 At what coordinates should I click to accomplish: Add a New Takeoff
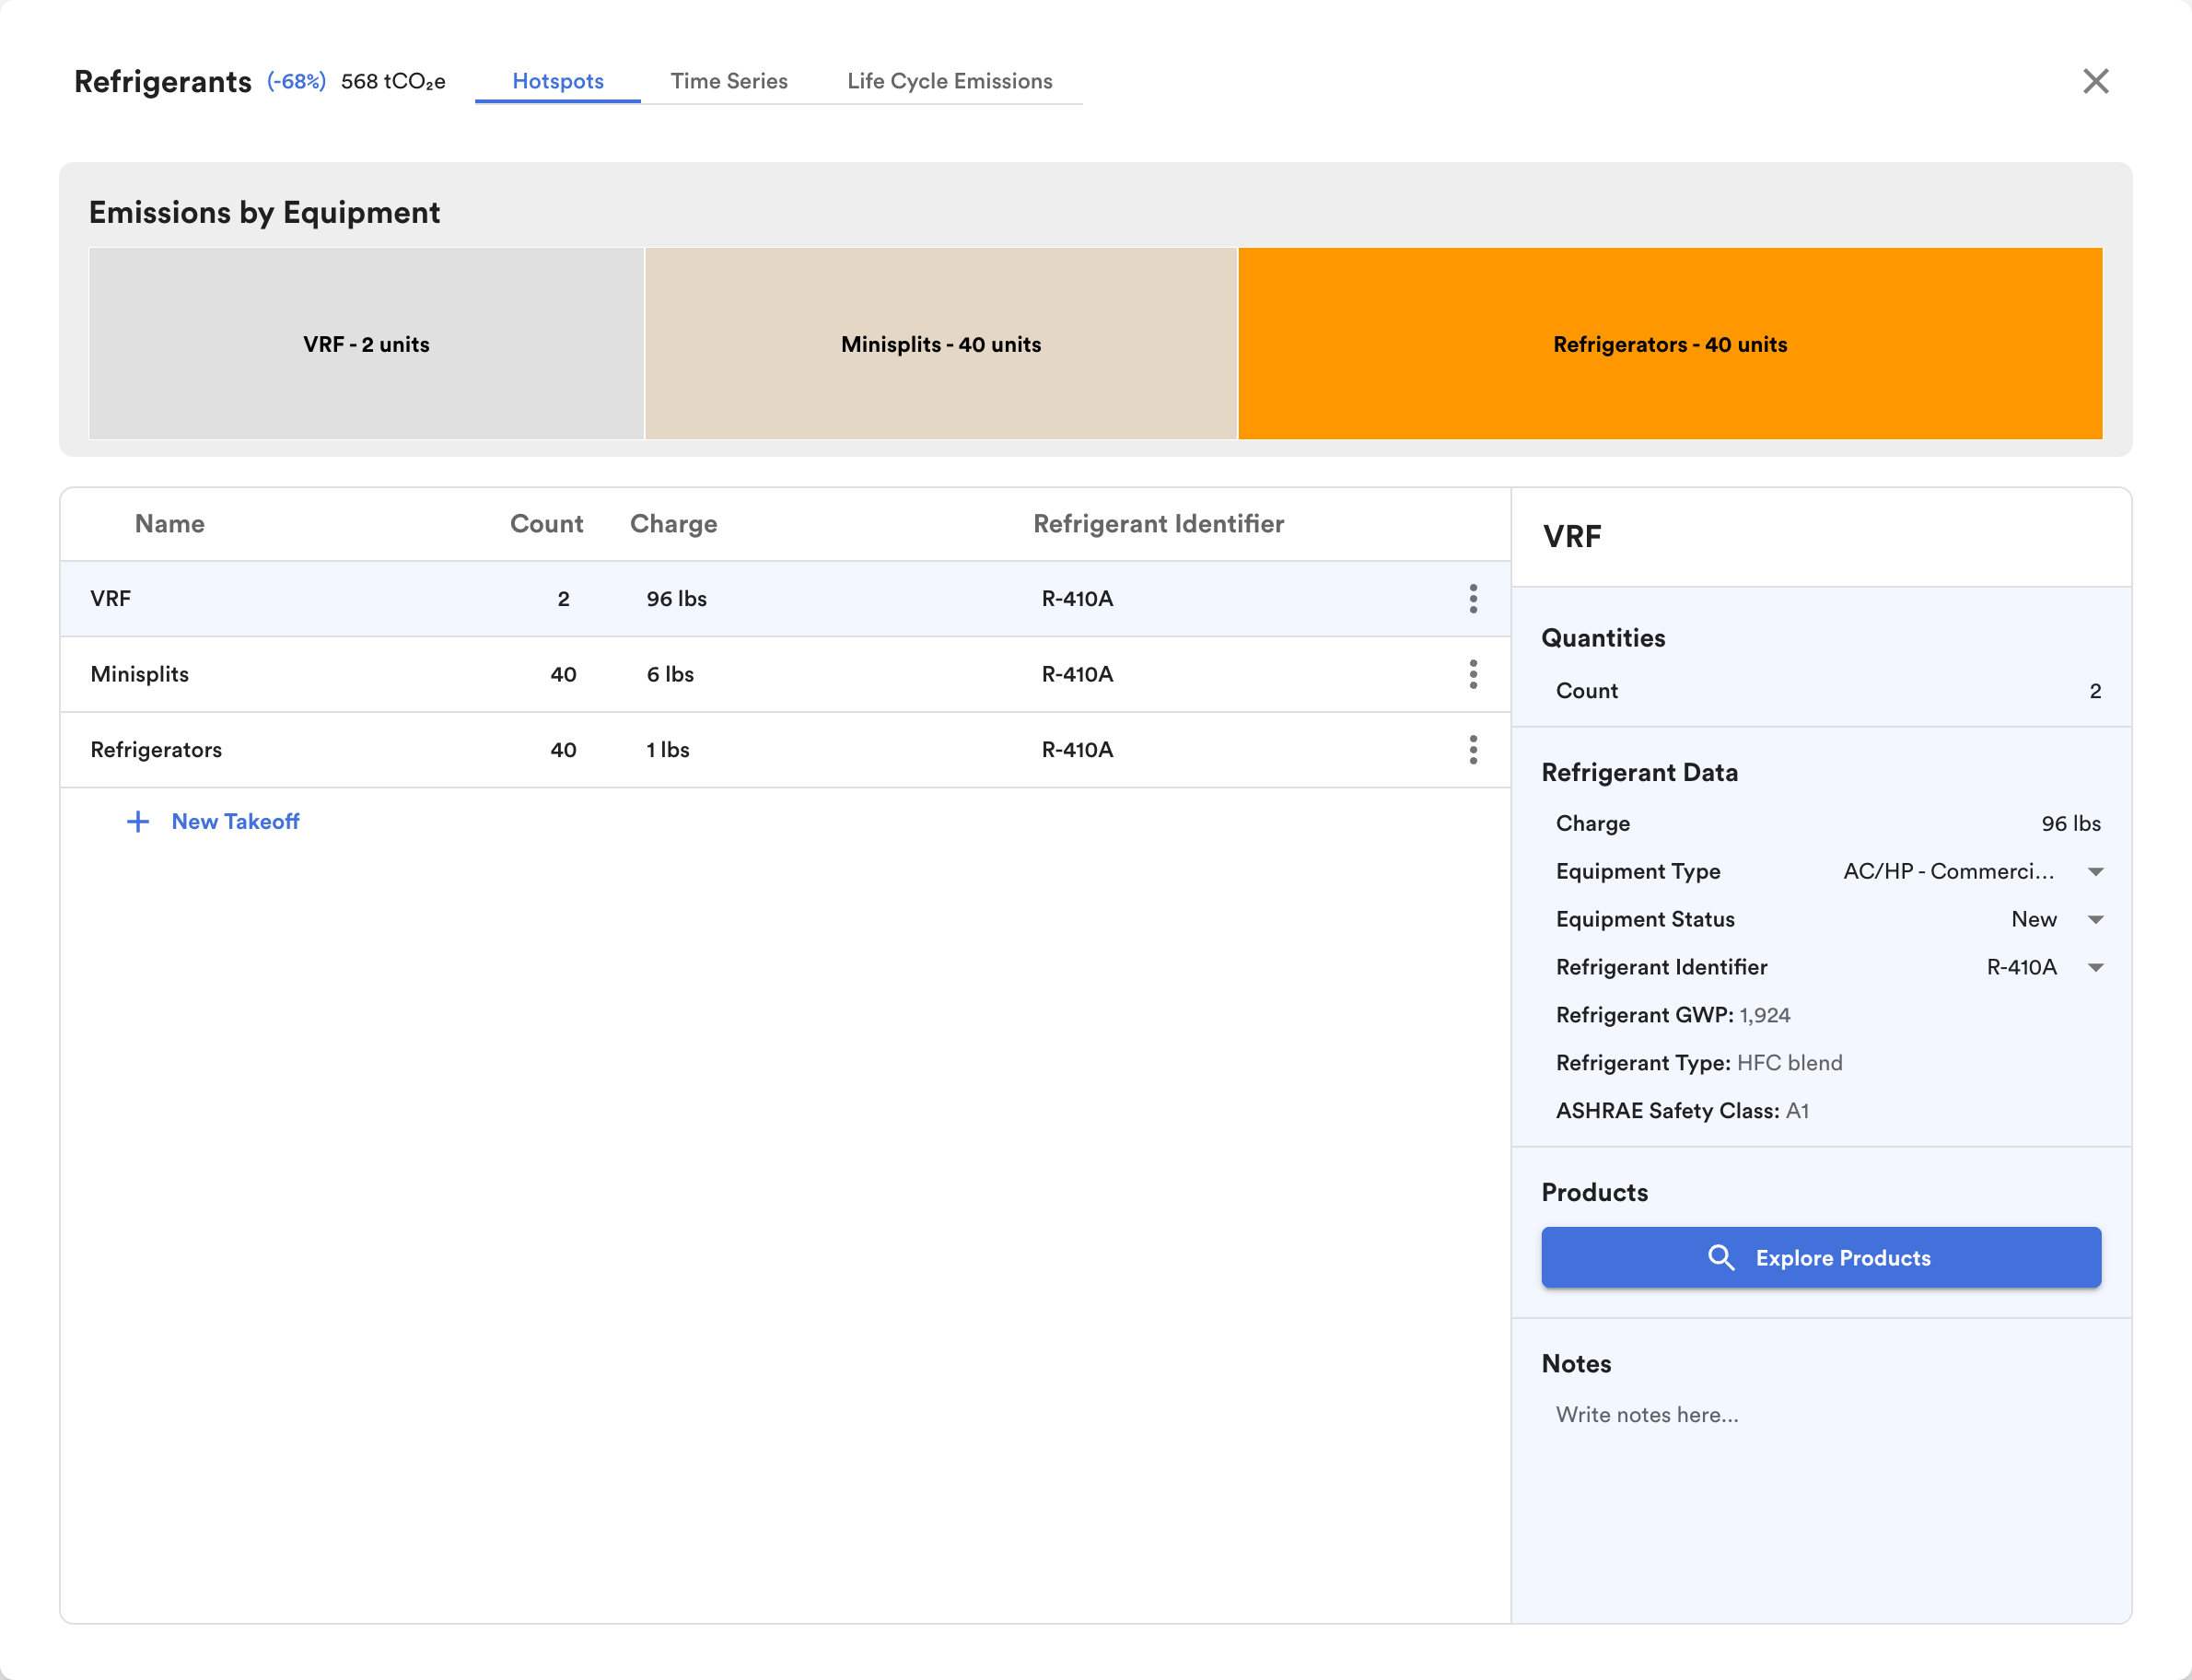click(x=213, y=821)
